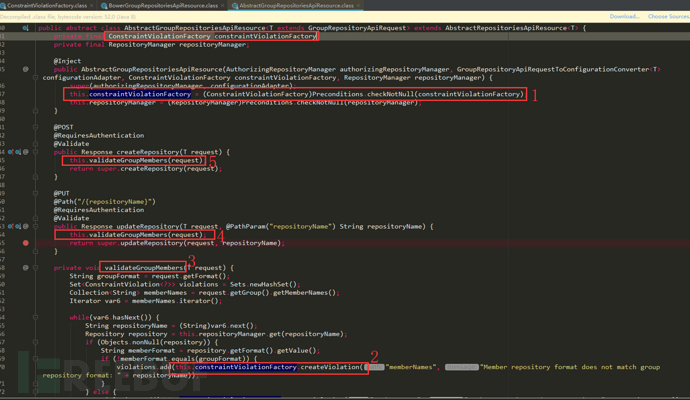Viewport: 690px width, 400px height.
Task: Click the first gutter icon on the updateRepository line
Action: (x=10, y=226)
